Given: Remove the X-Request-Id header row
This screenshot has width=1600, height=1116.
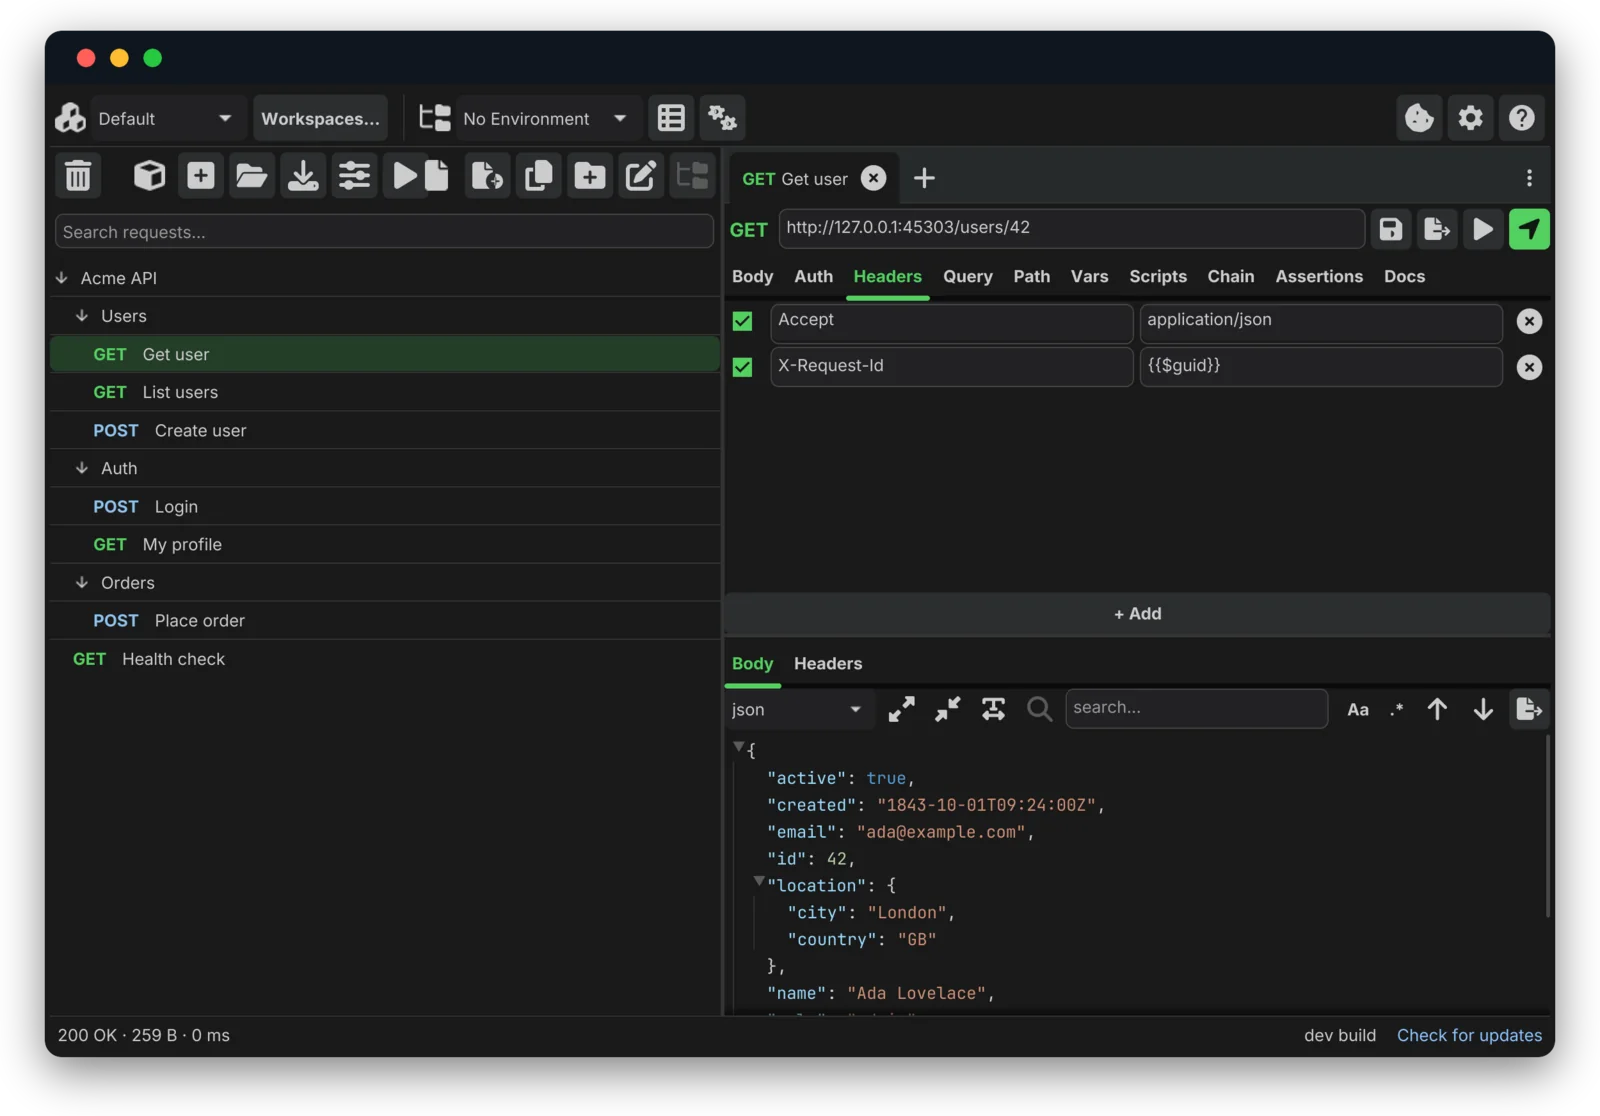Looking at the screenshot, I should 1528,367.
